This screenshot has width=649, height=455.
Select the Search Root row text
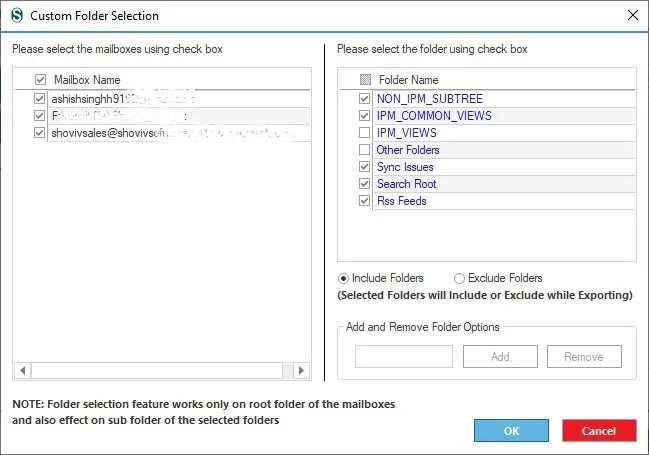(x=406, y=183)
